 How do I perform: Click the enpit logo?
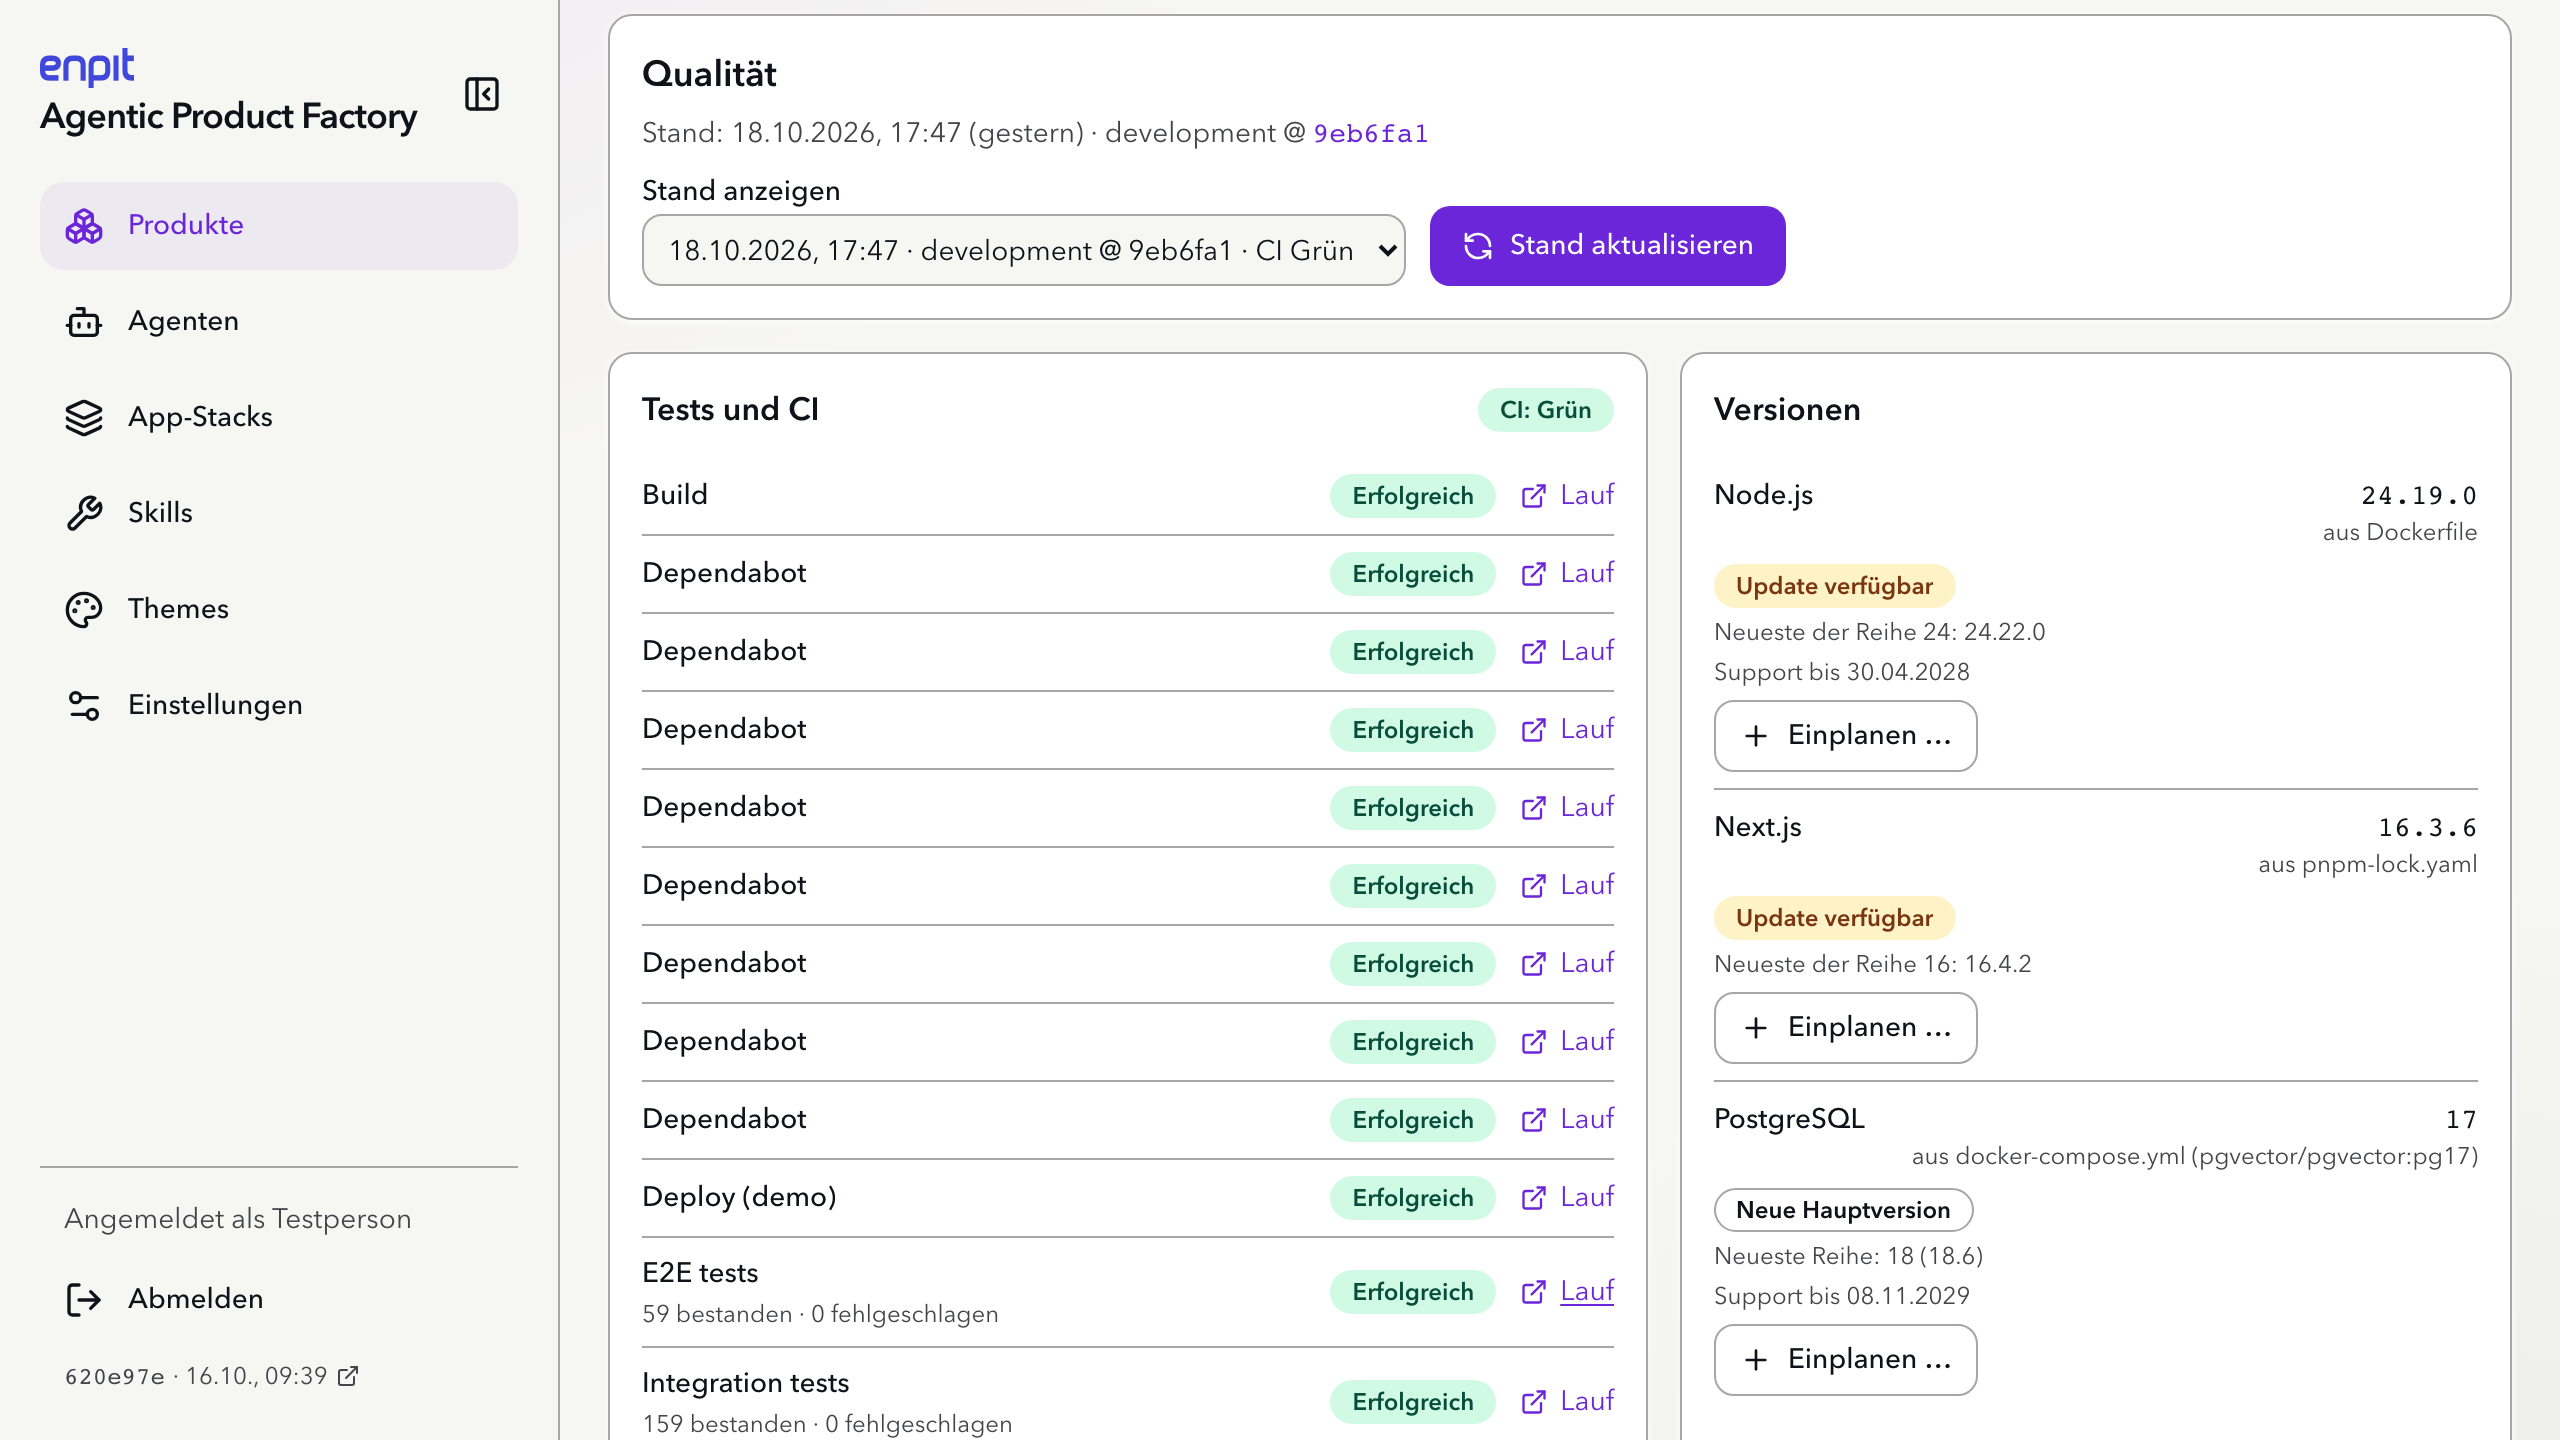pos(87,68)
